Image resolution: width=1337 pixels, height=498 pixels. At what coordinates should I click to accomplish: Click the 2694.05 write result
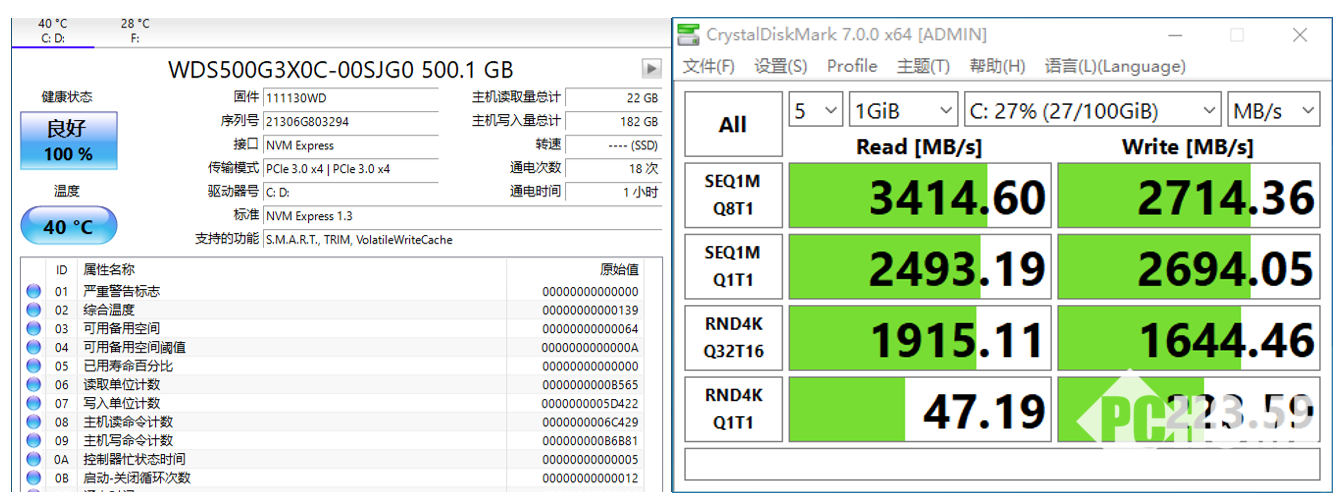click(x=1188, y=267)
